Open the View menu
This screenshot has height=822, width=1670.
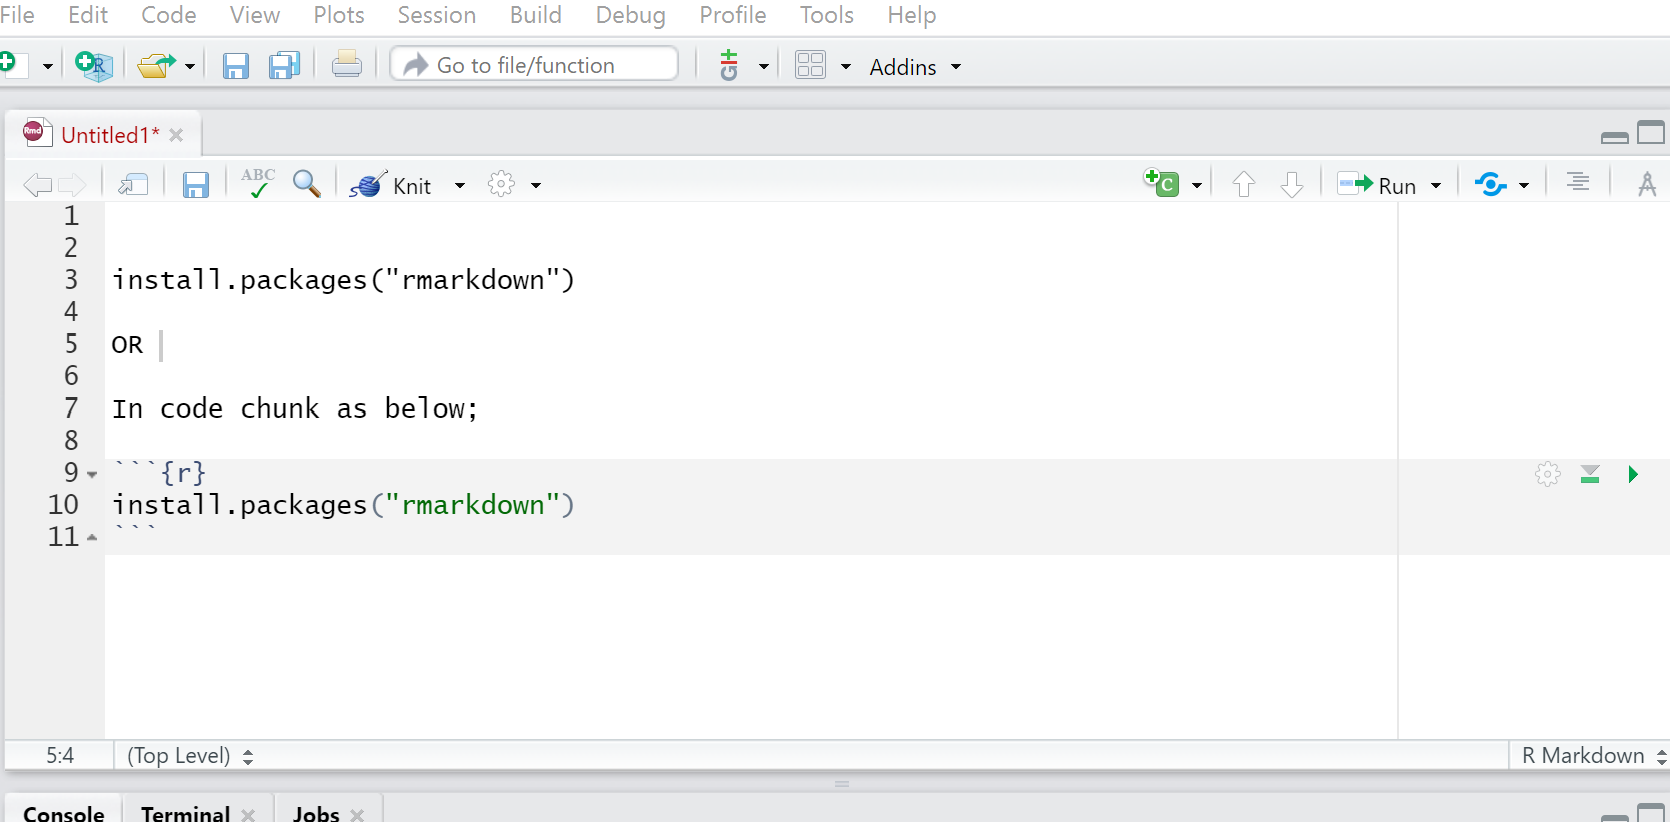(255, 15)
